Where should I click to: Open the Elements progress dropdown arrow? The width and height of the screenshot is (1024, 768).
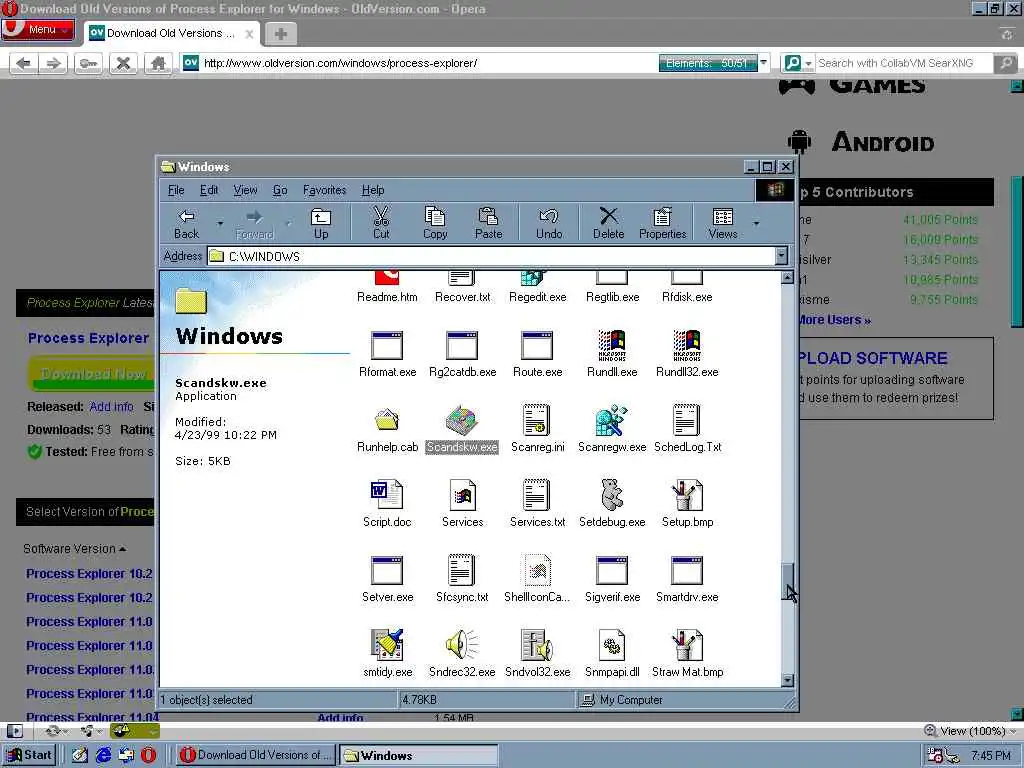(763, 63)
